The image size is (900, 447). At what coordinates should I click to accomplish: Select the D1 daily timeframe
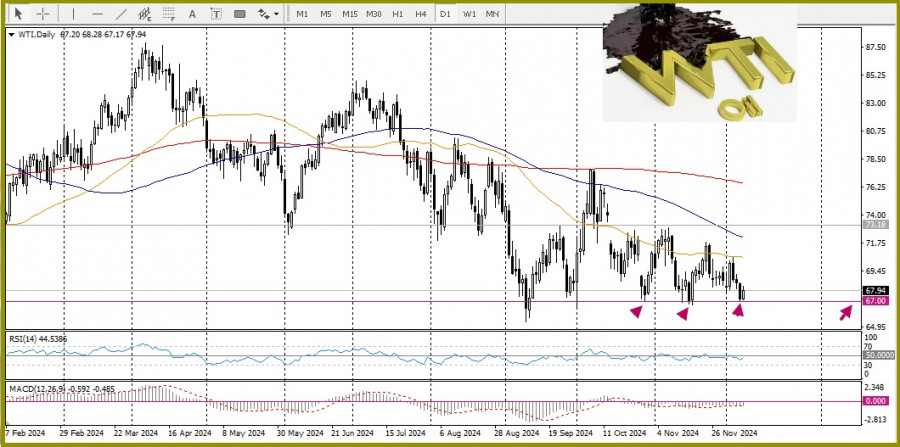[445, 13]
